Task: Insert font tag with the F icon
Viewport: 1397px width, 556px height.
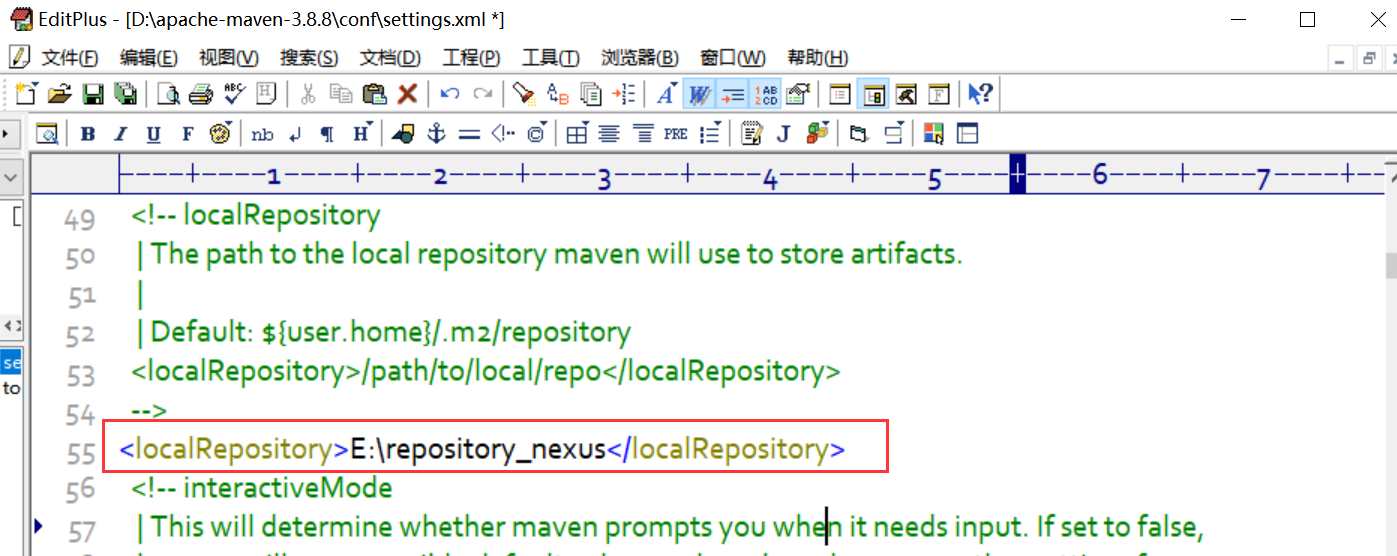Action: tap(187, 133)
